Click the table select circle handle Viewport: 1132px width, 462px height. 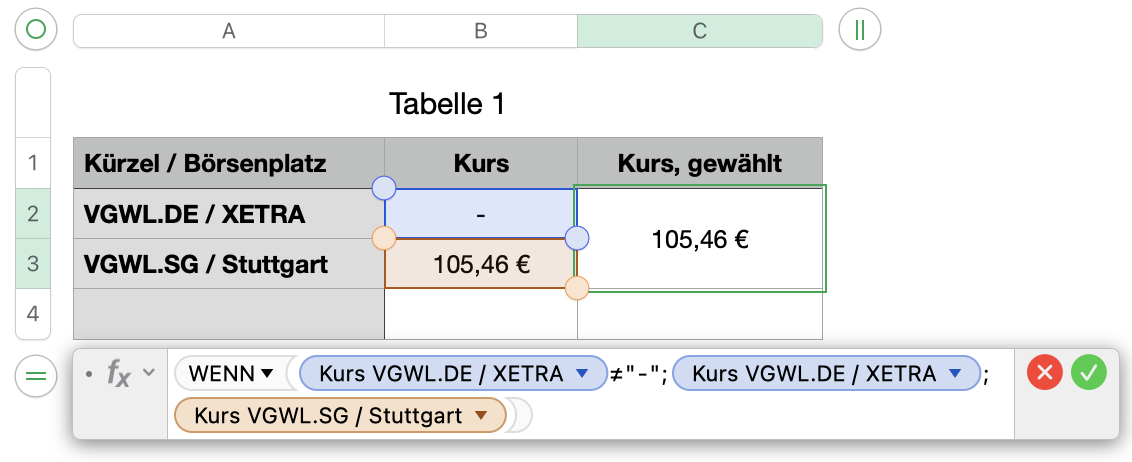pos(36,30)
